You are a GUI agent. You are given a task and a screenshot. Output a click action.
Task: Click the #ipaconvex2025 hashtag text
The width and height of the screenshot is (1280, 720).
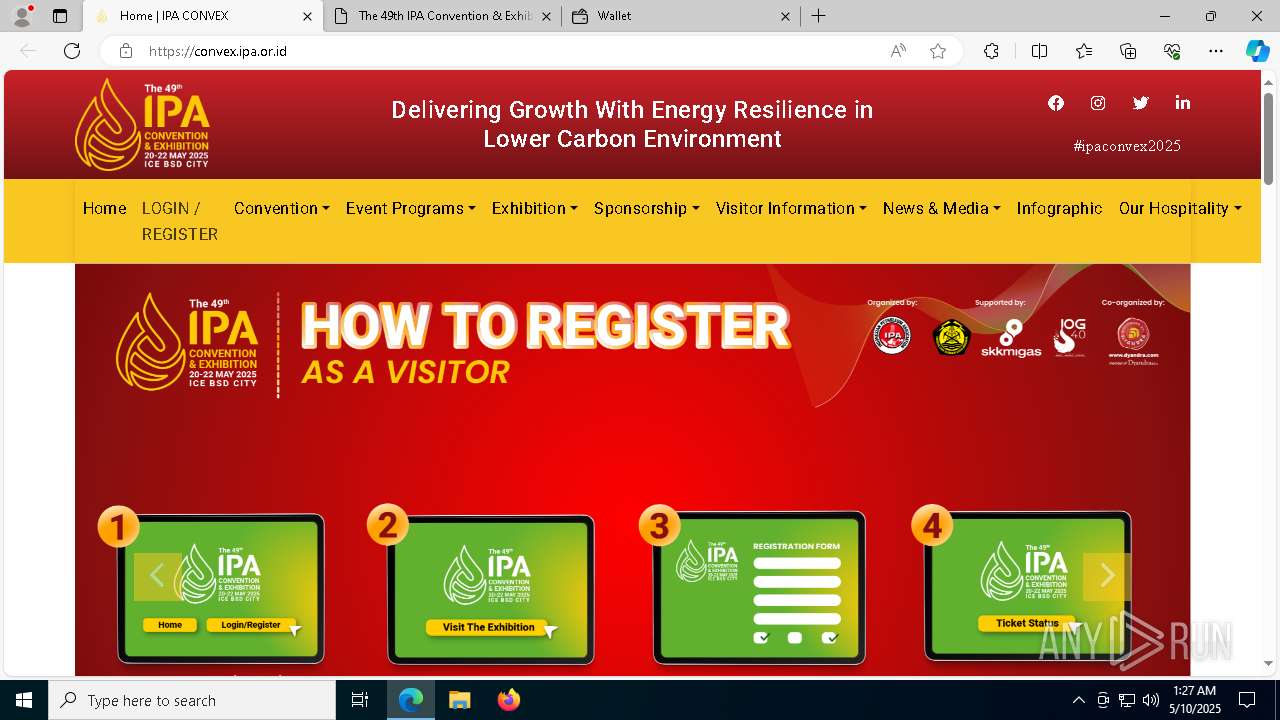point(1127,146)
